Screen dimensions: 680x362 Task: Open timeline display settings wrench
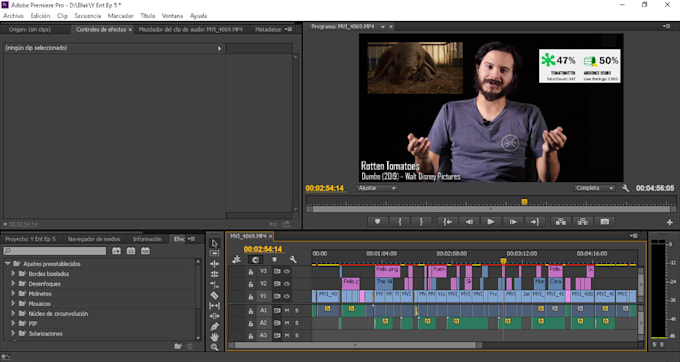[293, 259]
